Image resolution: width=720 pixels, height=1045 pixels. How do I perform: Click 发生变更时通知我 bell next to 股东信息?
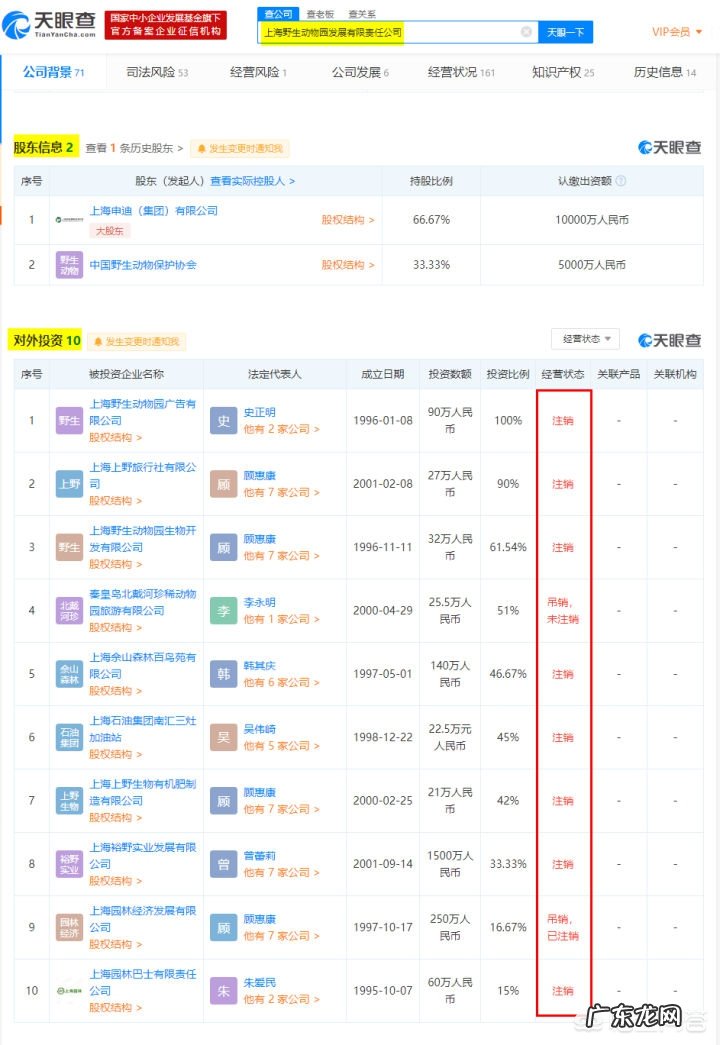pyautogui.click(x=240, y=149)
